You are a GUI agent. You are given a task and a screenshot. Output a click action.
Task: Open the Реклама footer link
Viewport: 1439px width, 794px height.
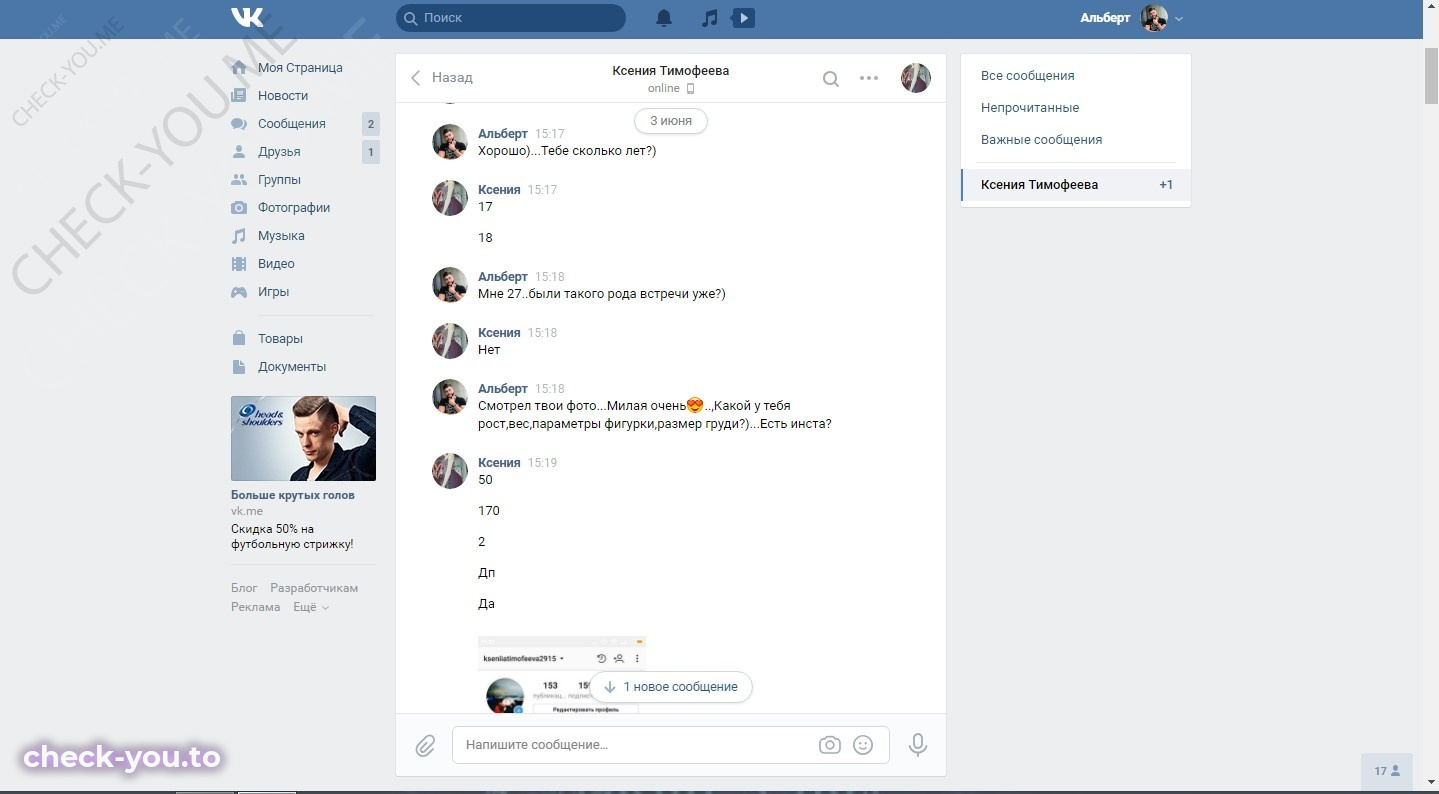(256, 607)
